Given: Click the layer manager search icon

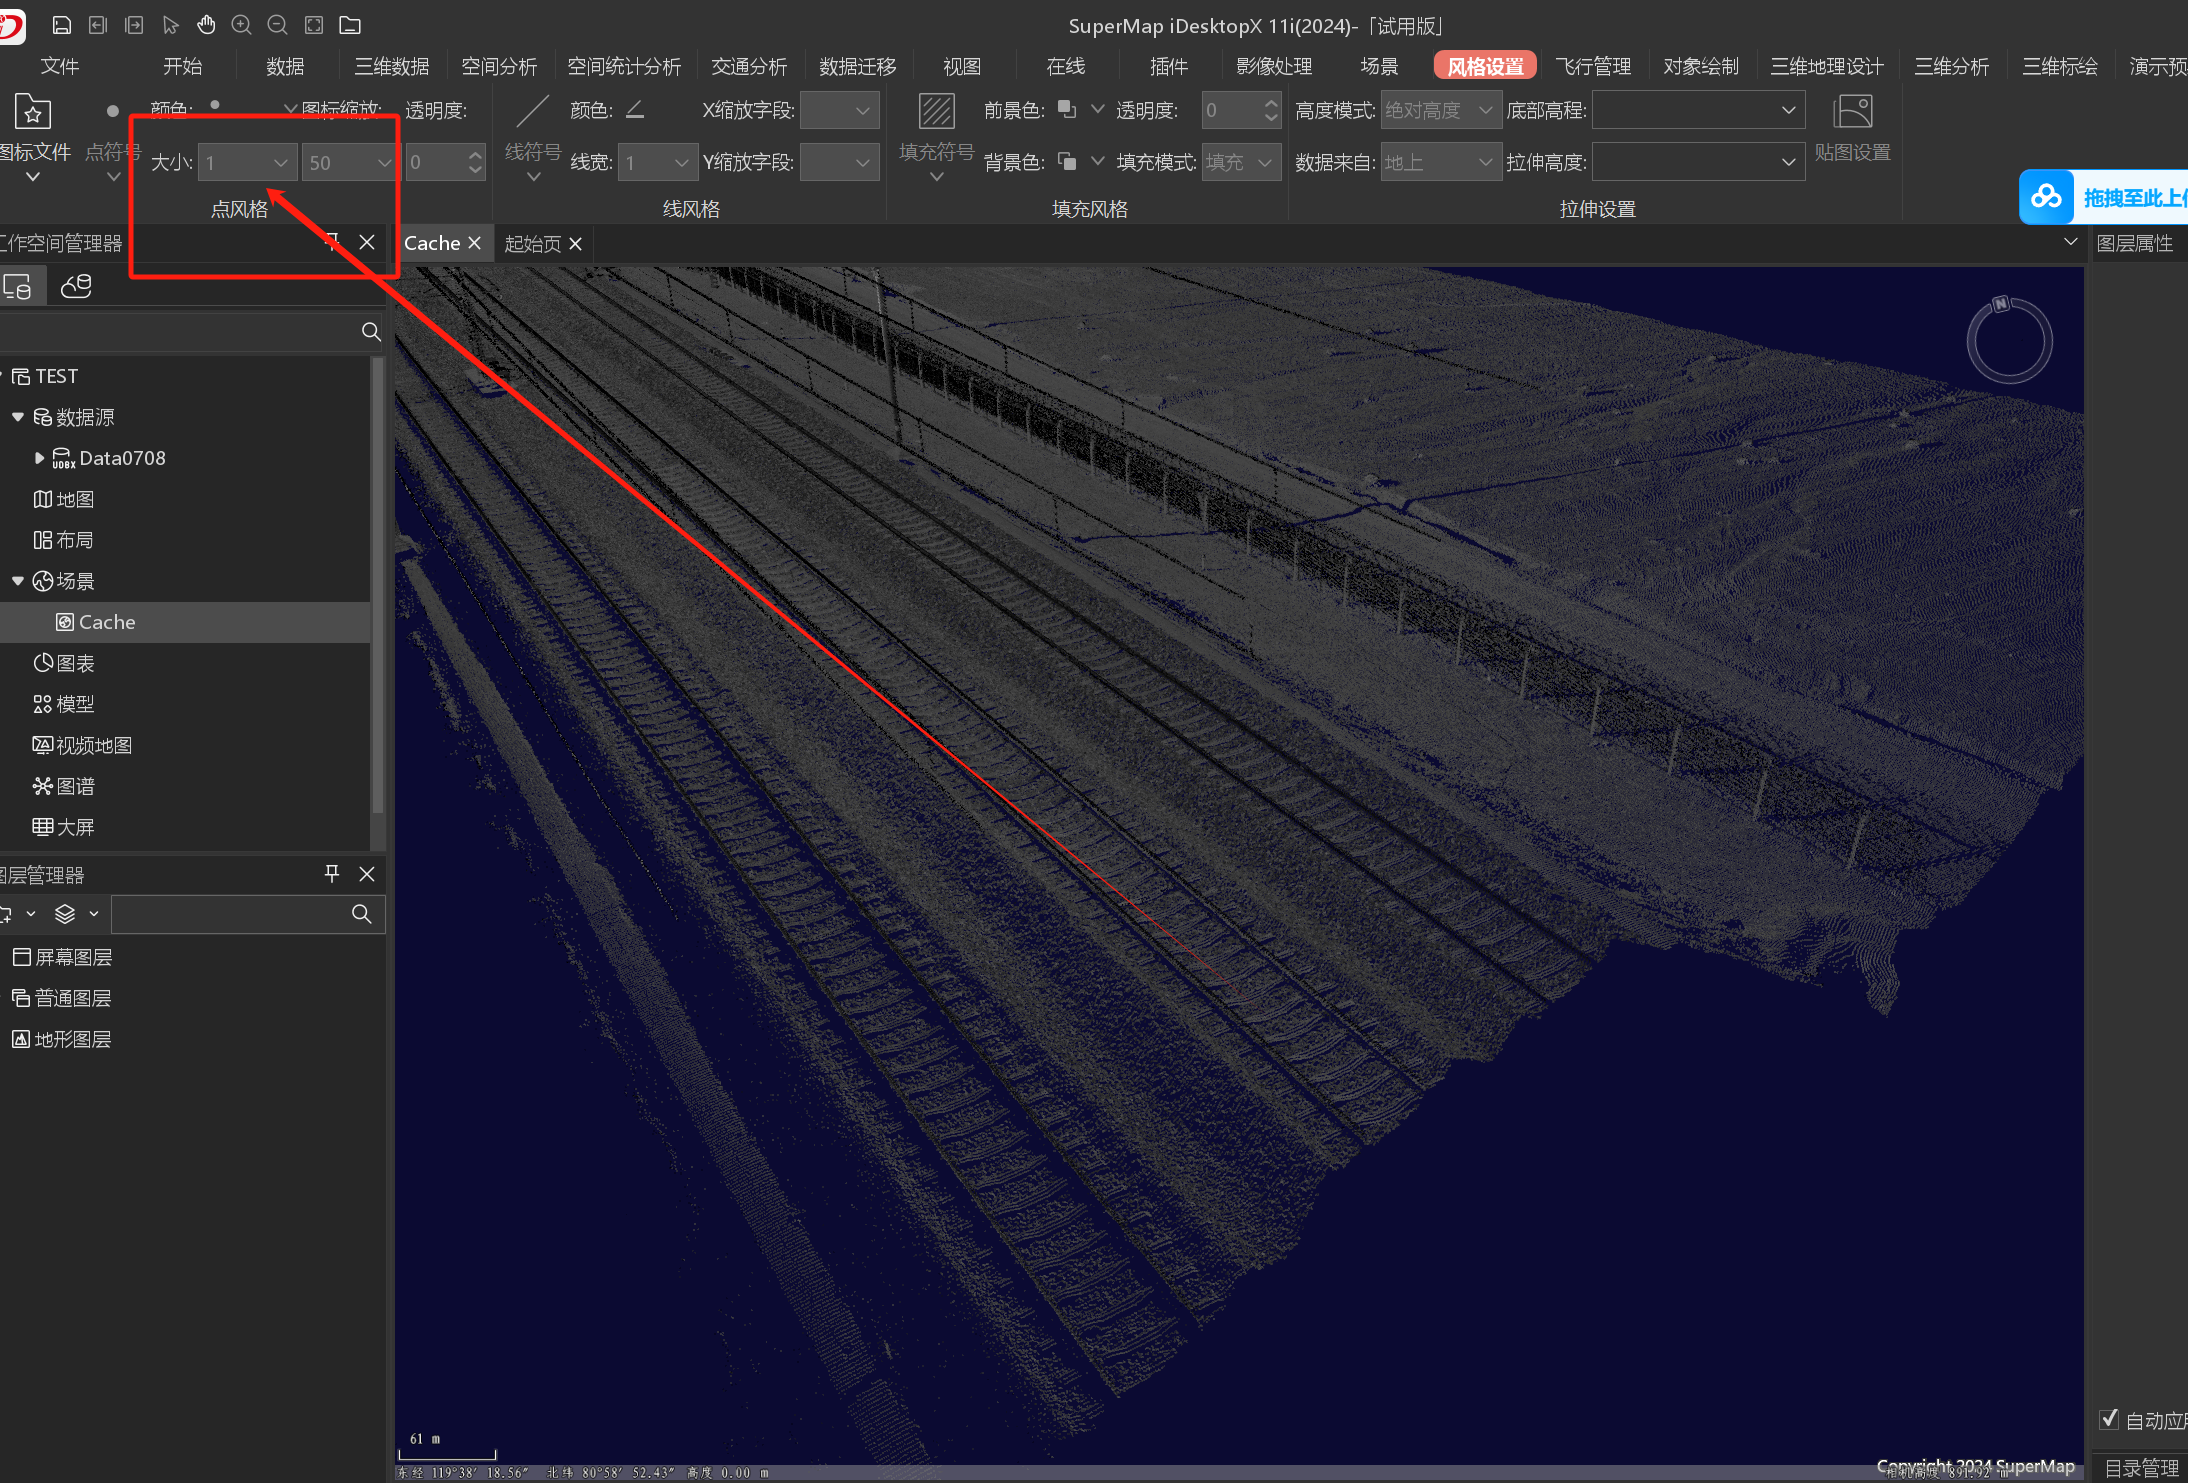Looking at the screenshot, I should [x=362, y=914].
